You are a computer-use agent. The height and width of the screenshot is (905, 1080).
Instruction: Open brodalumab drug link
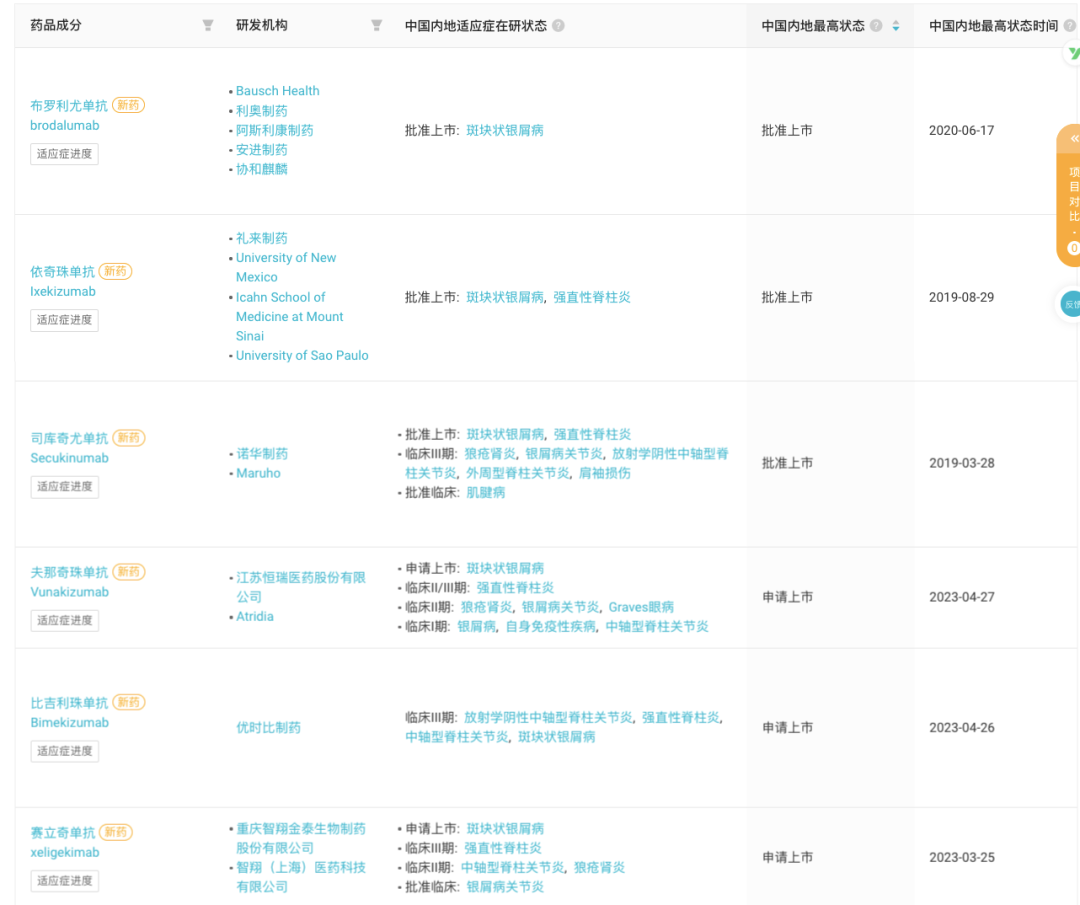pyautogui.click(x=65, y=125)
